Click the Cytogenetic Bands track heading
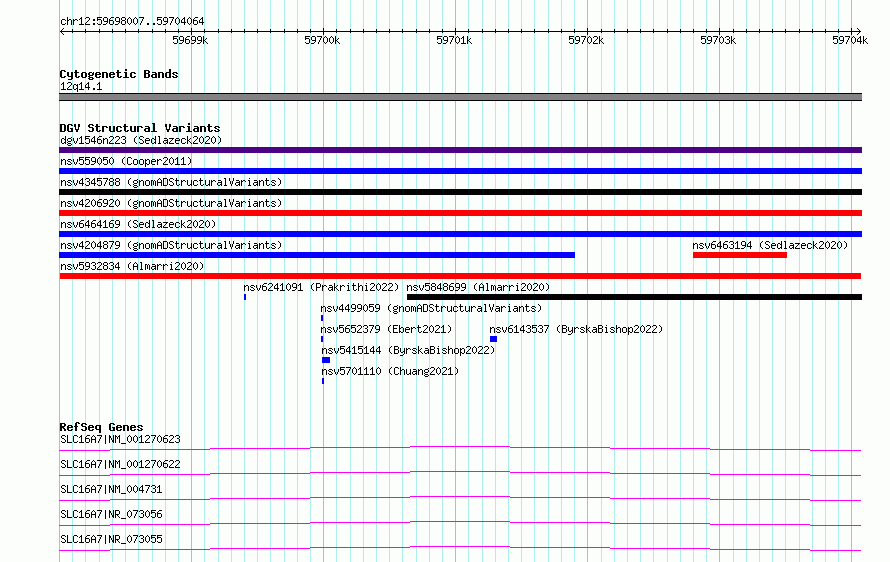 click(119, 74)
